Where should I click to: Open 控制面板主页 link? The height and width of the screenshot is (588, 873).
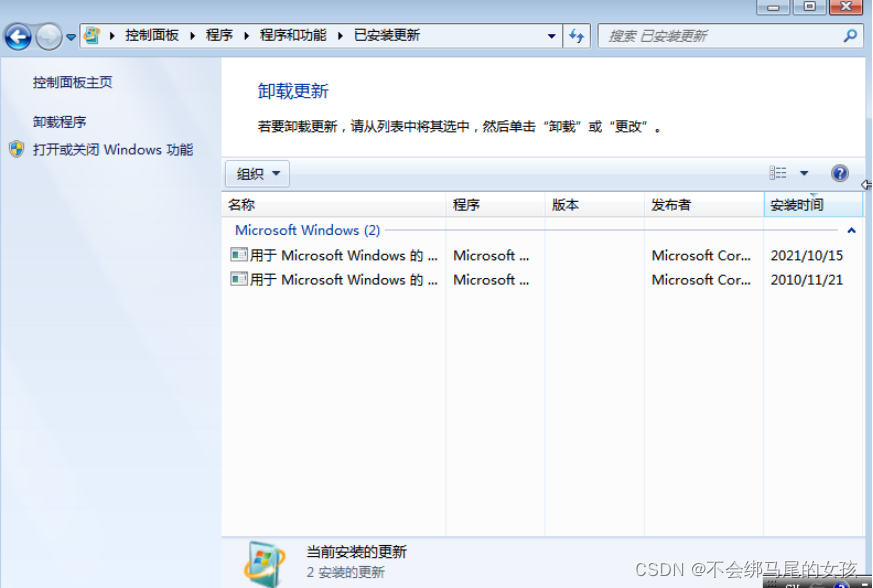coord(72,82)
